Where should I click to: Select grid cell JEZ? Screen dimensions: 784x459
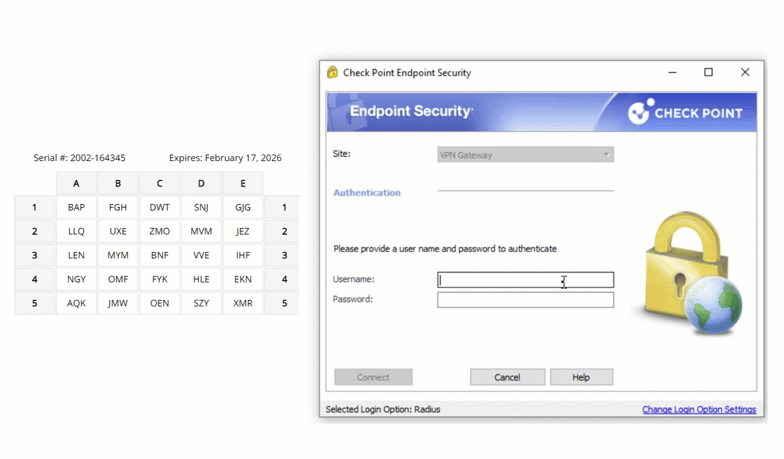[x=242, y=231]
